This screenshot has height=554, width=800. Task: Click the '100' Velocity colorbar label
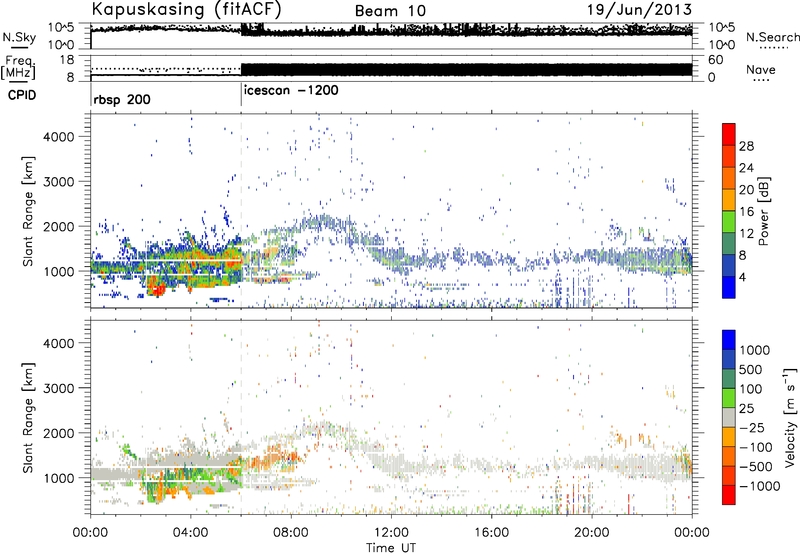click(751, 389)
